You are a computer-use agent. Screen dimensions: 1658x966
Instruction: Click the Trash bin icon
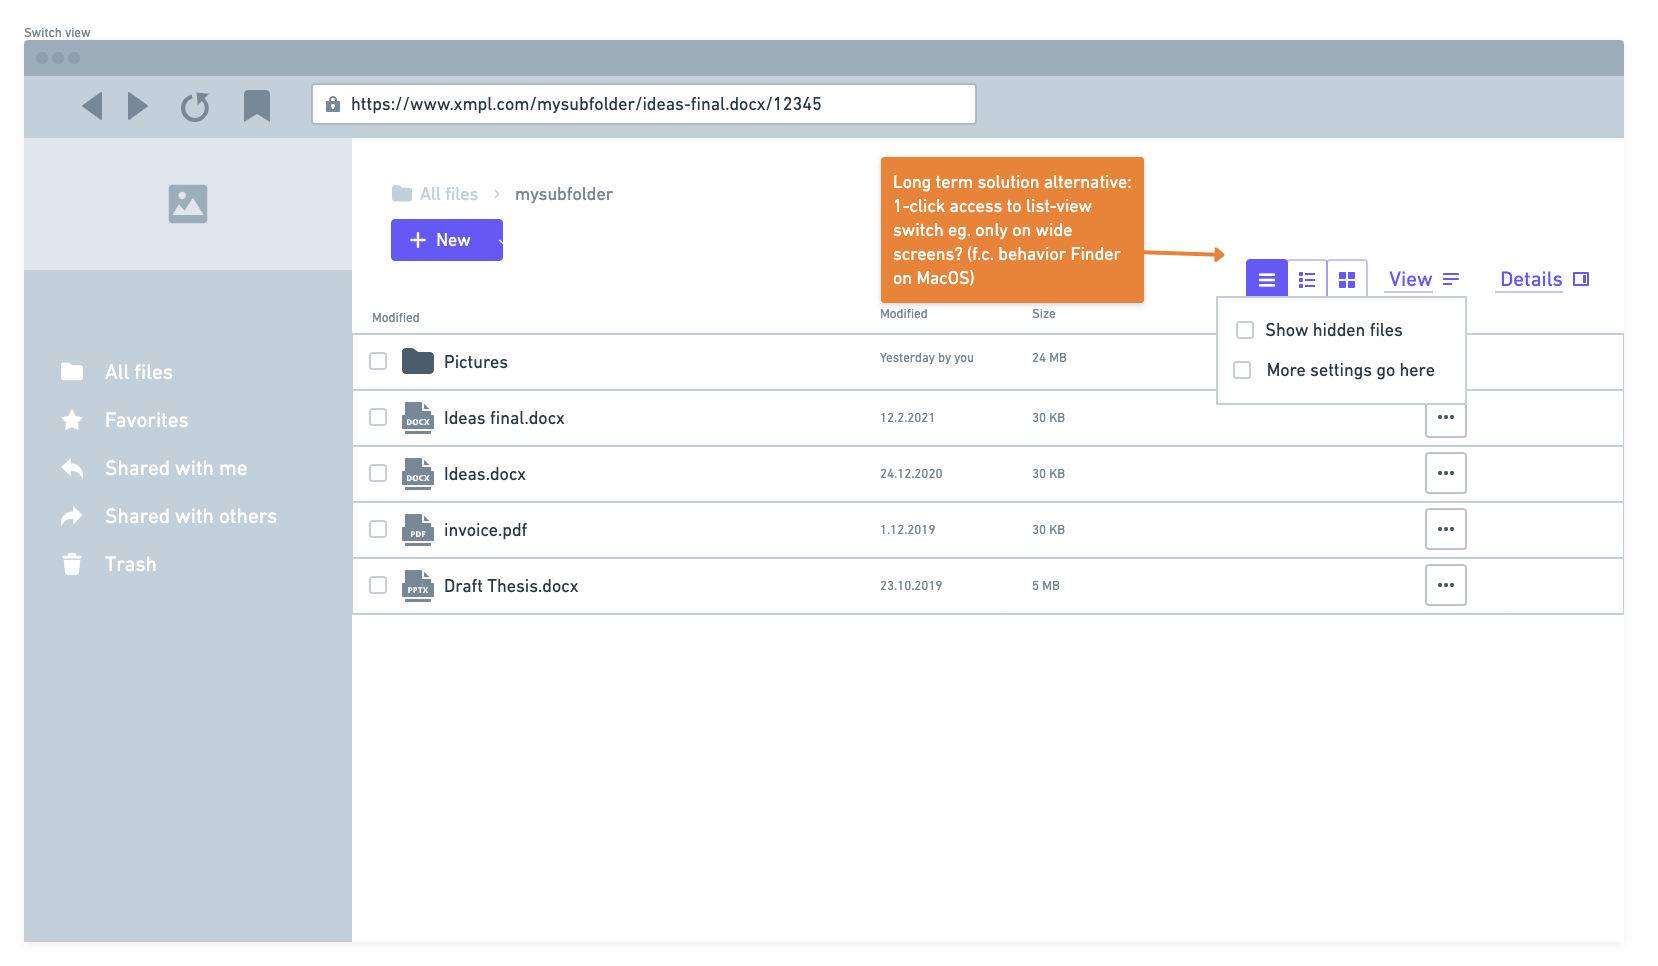pyautogui.click(x=72, y=564)
